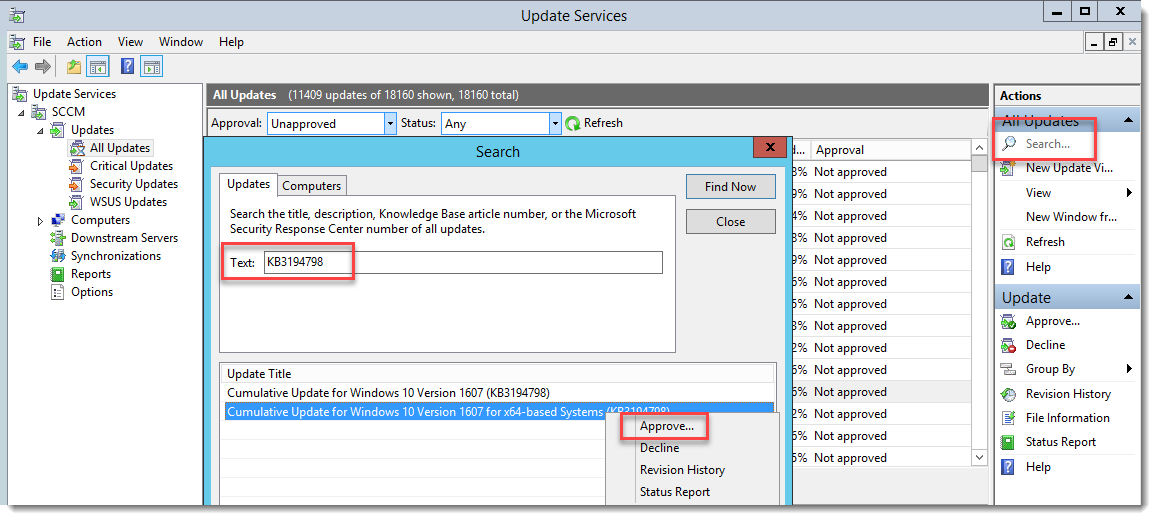Switch to the Computers tab in Search
Viewport: 1156px width, 520px height.
pyautogui.click(x=312, y=185)
